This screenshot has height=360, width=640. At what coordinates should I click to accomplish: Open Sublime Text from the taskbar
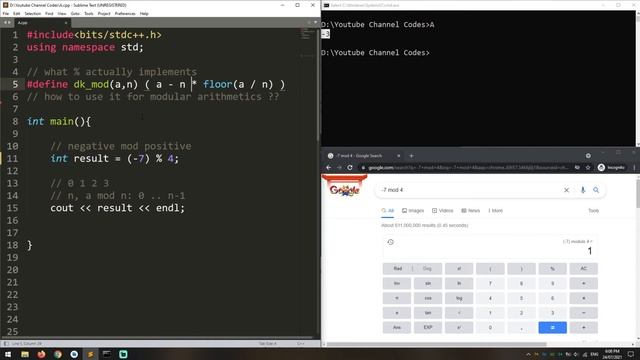[x=90, y=354]
